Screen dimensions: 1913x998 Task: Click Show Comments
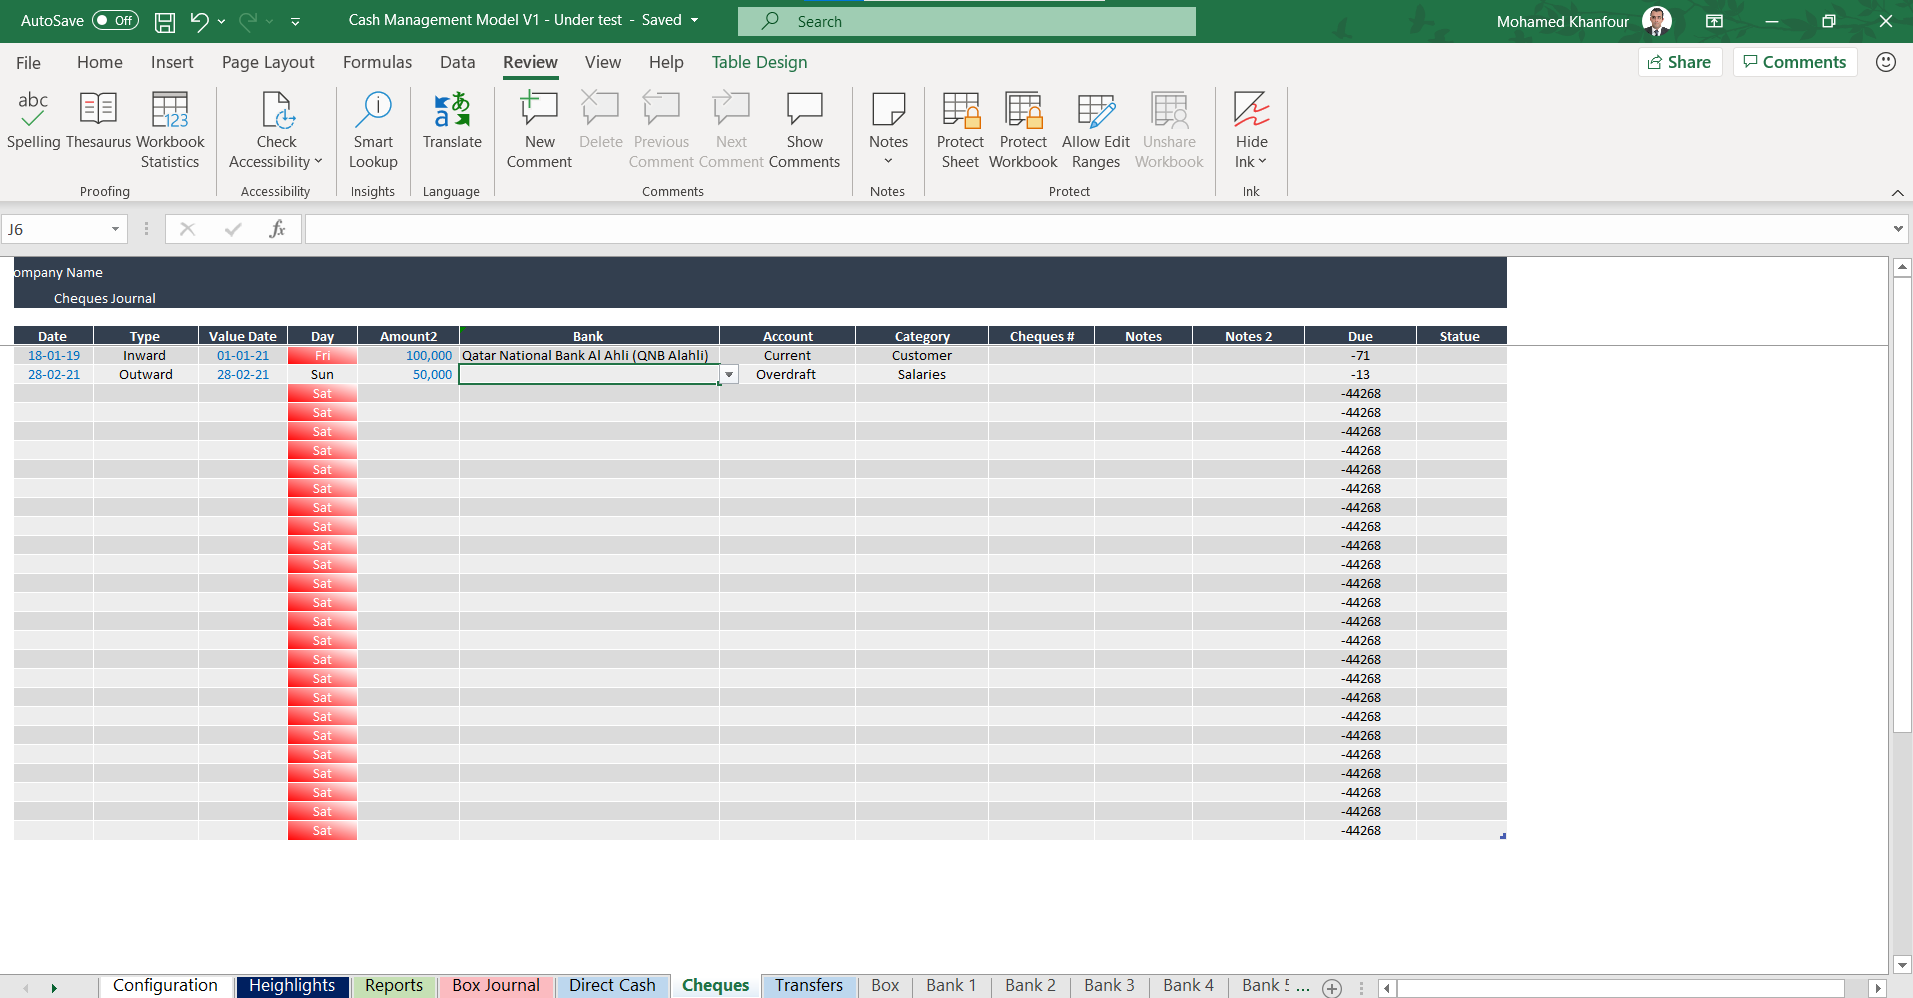click(x=804, y=130)
